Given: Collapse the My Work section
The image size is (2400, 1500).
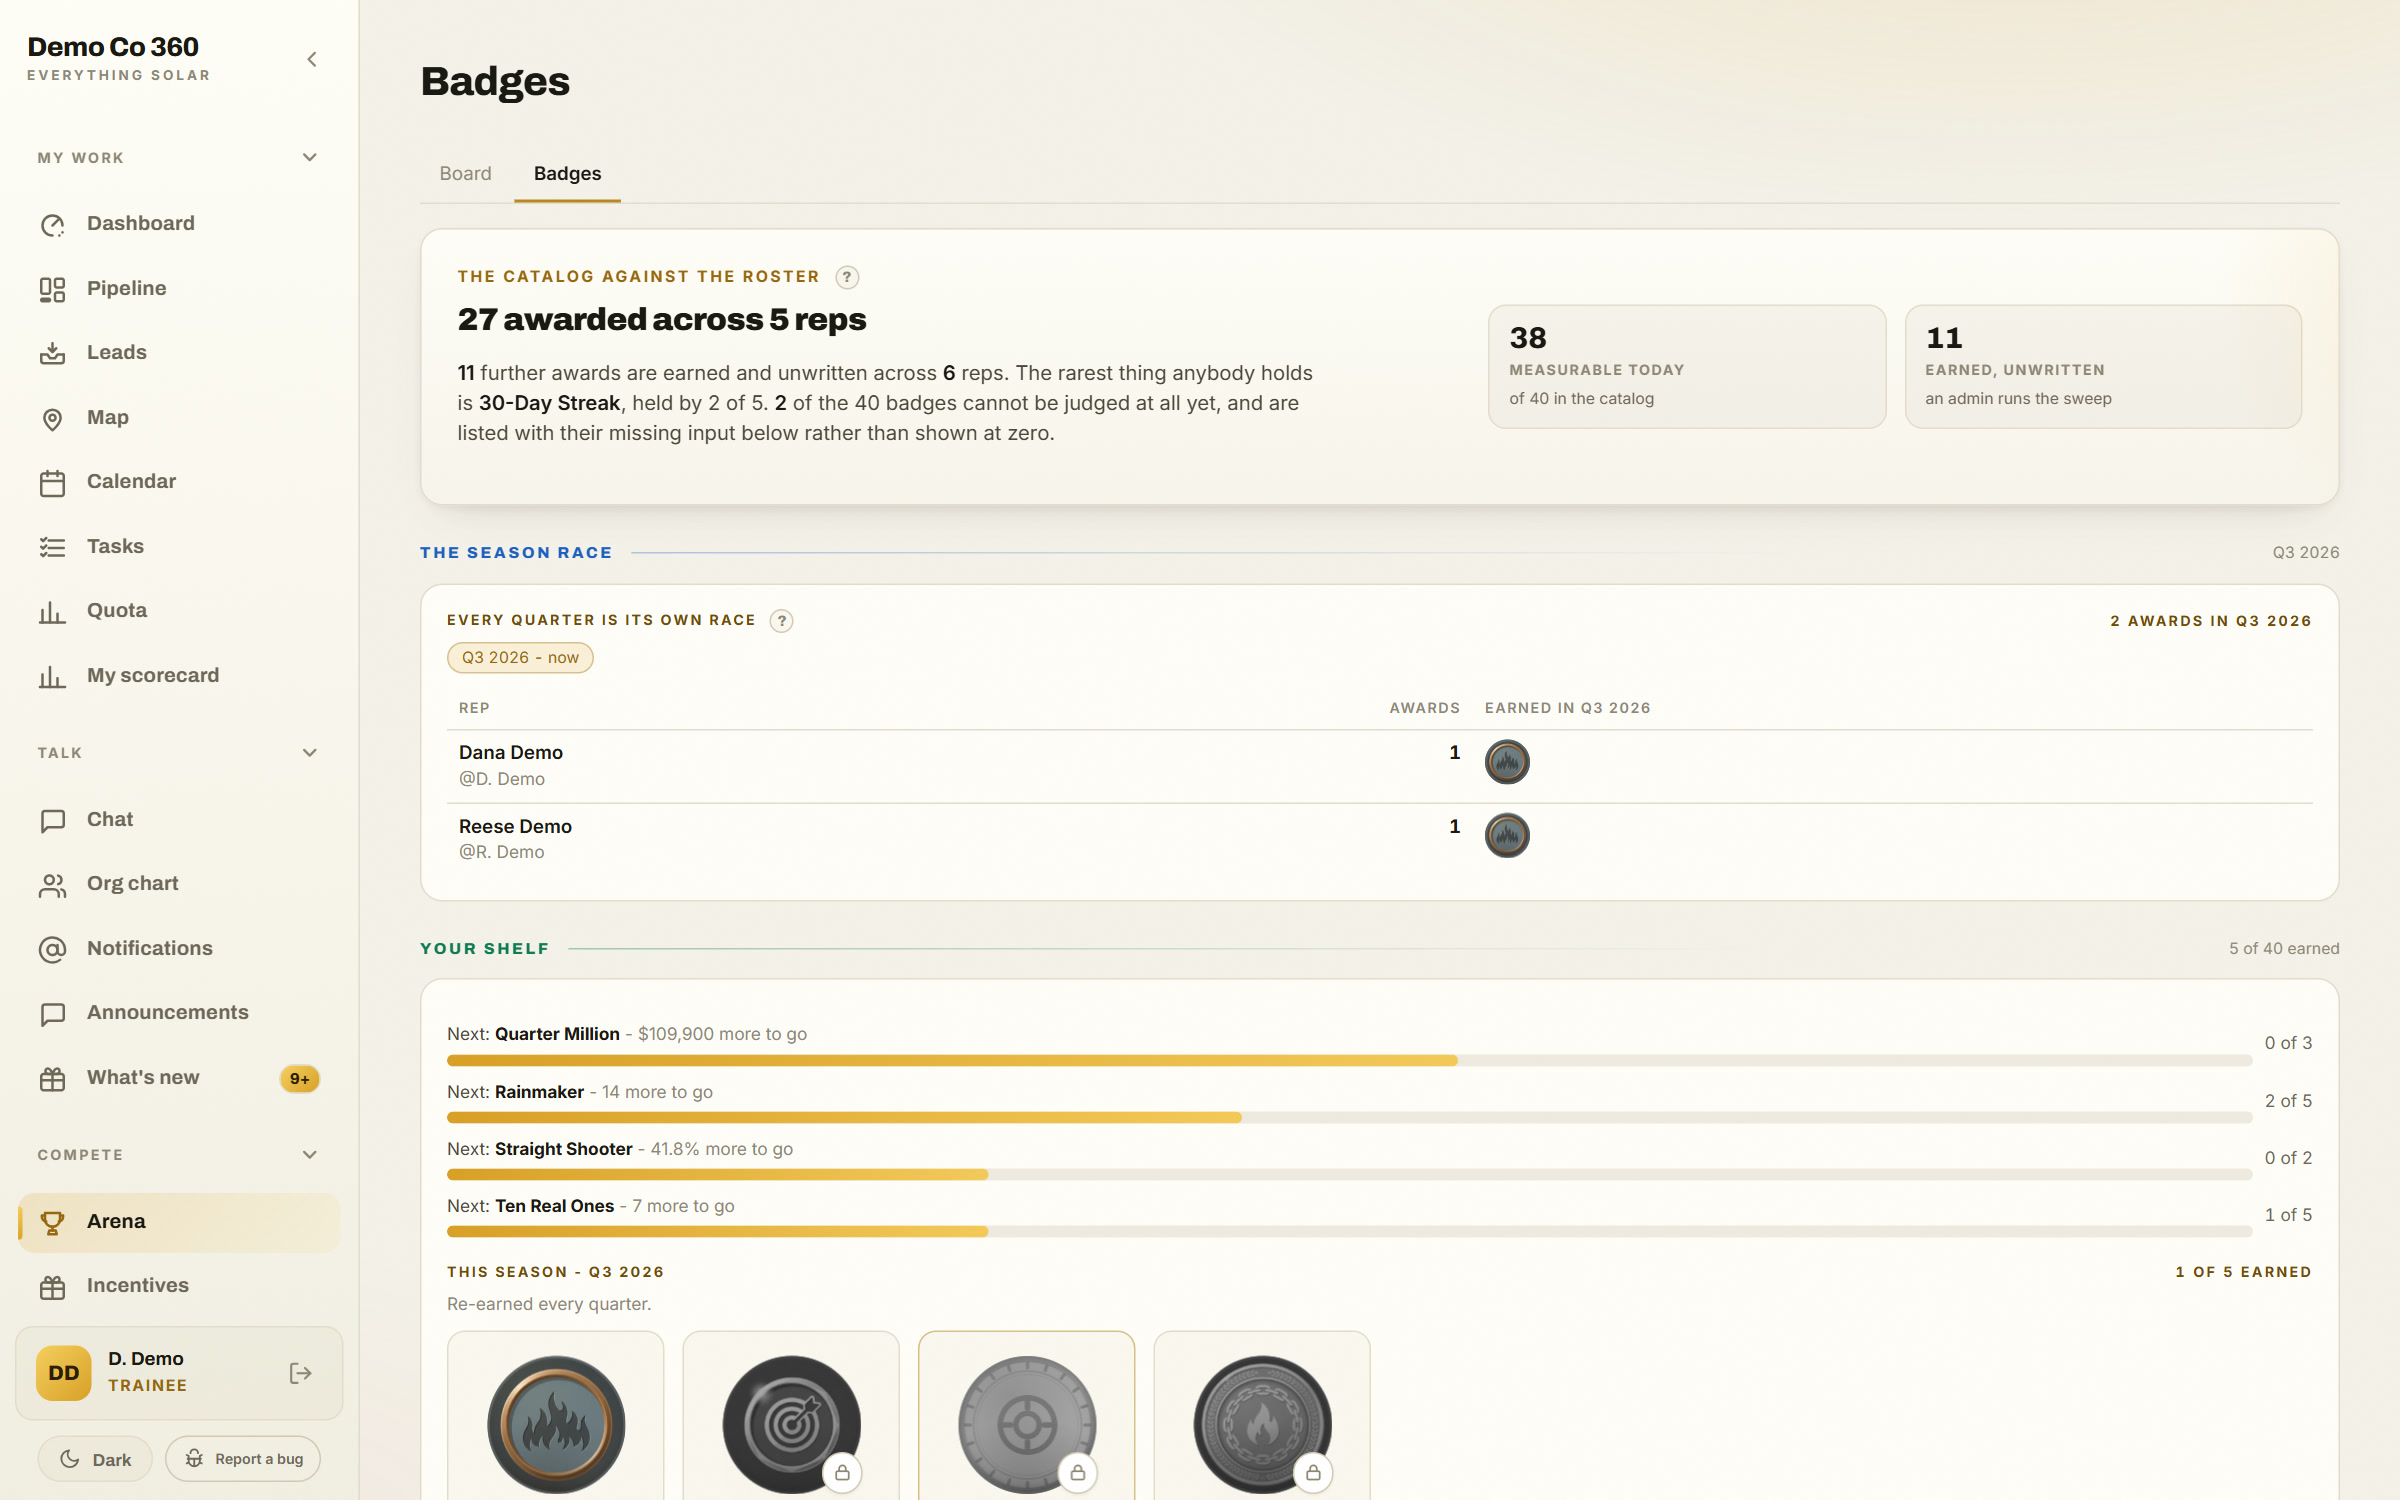Looking at the screenshot, I should [310, 158].
